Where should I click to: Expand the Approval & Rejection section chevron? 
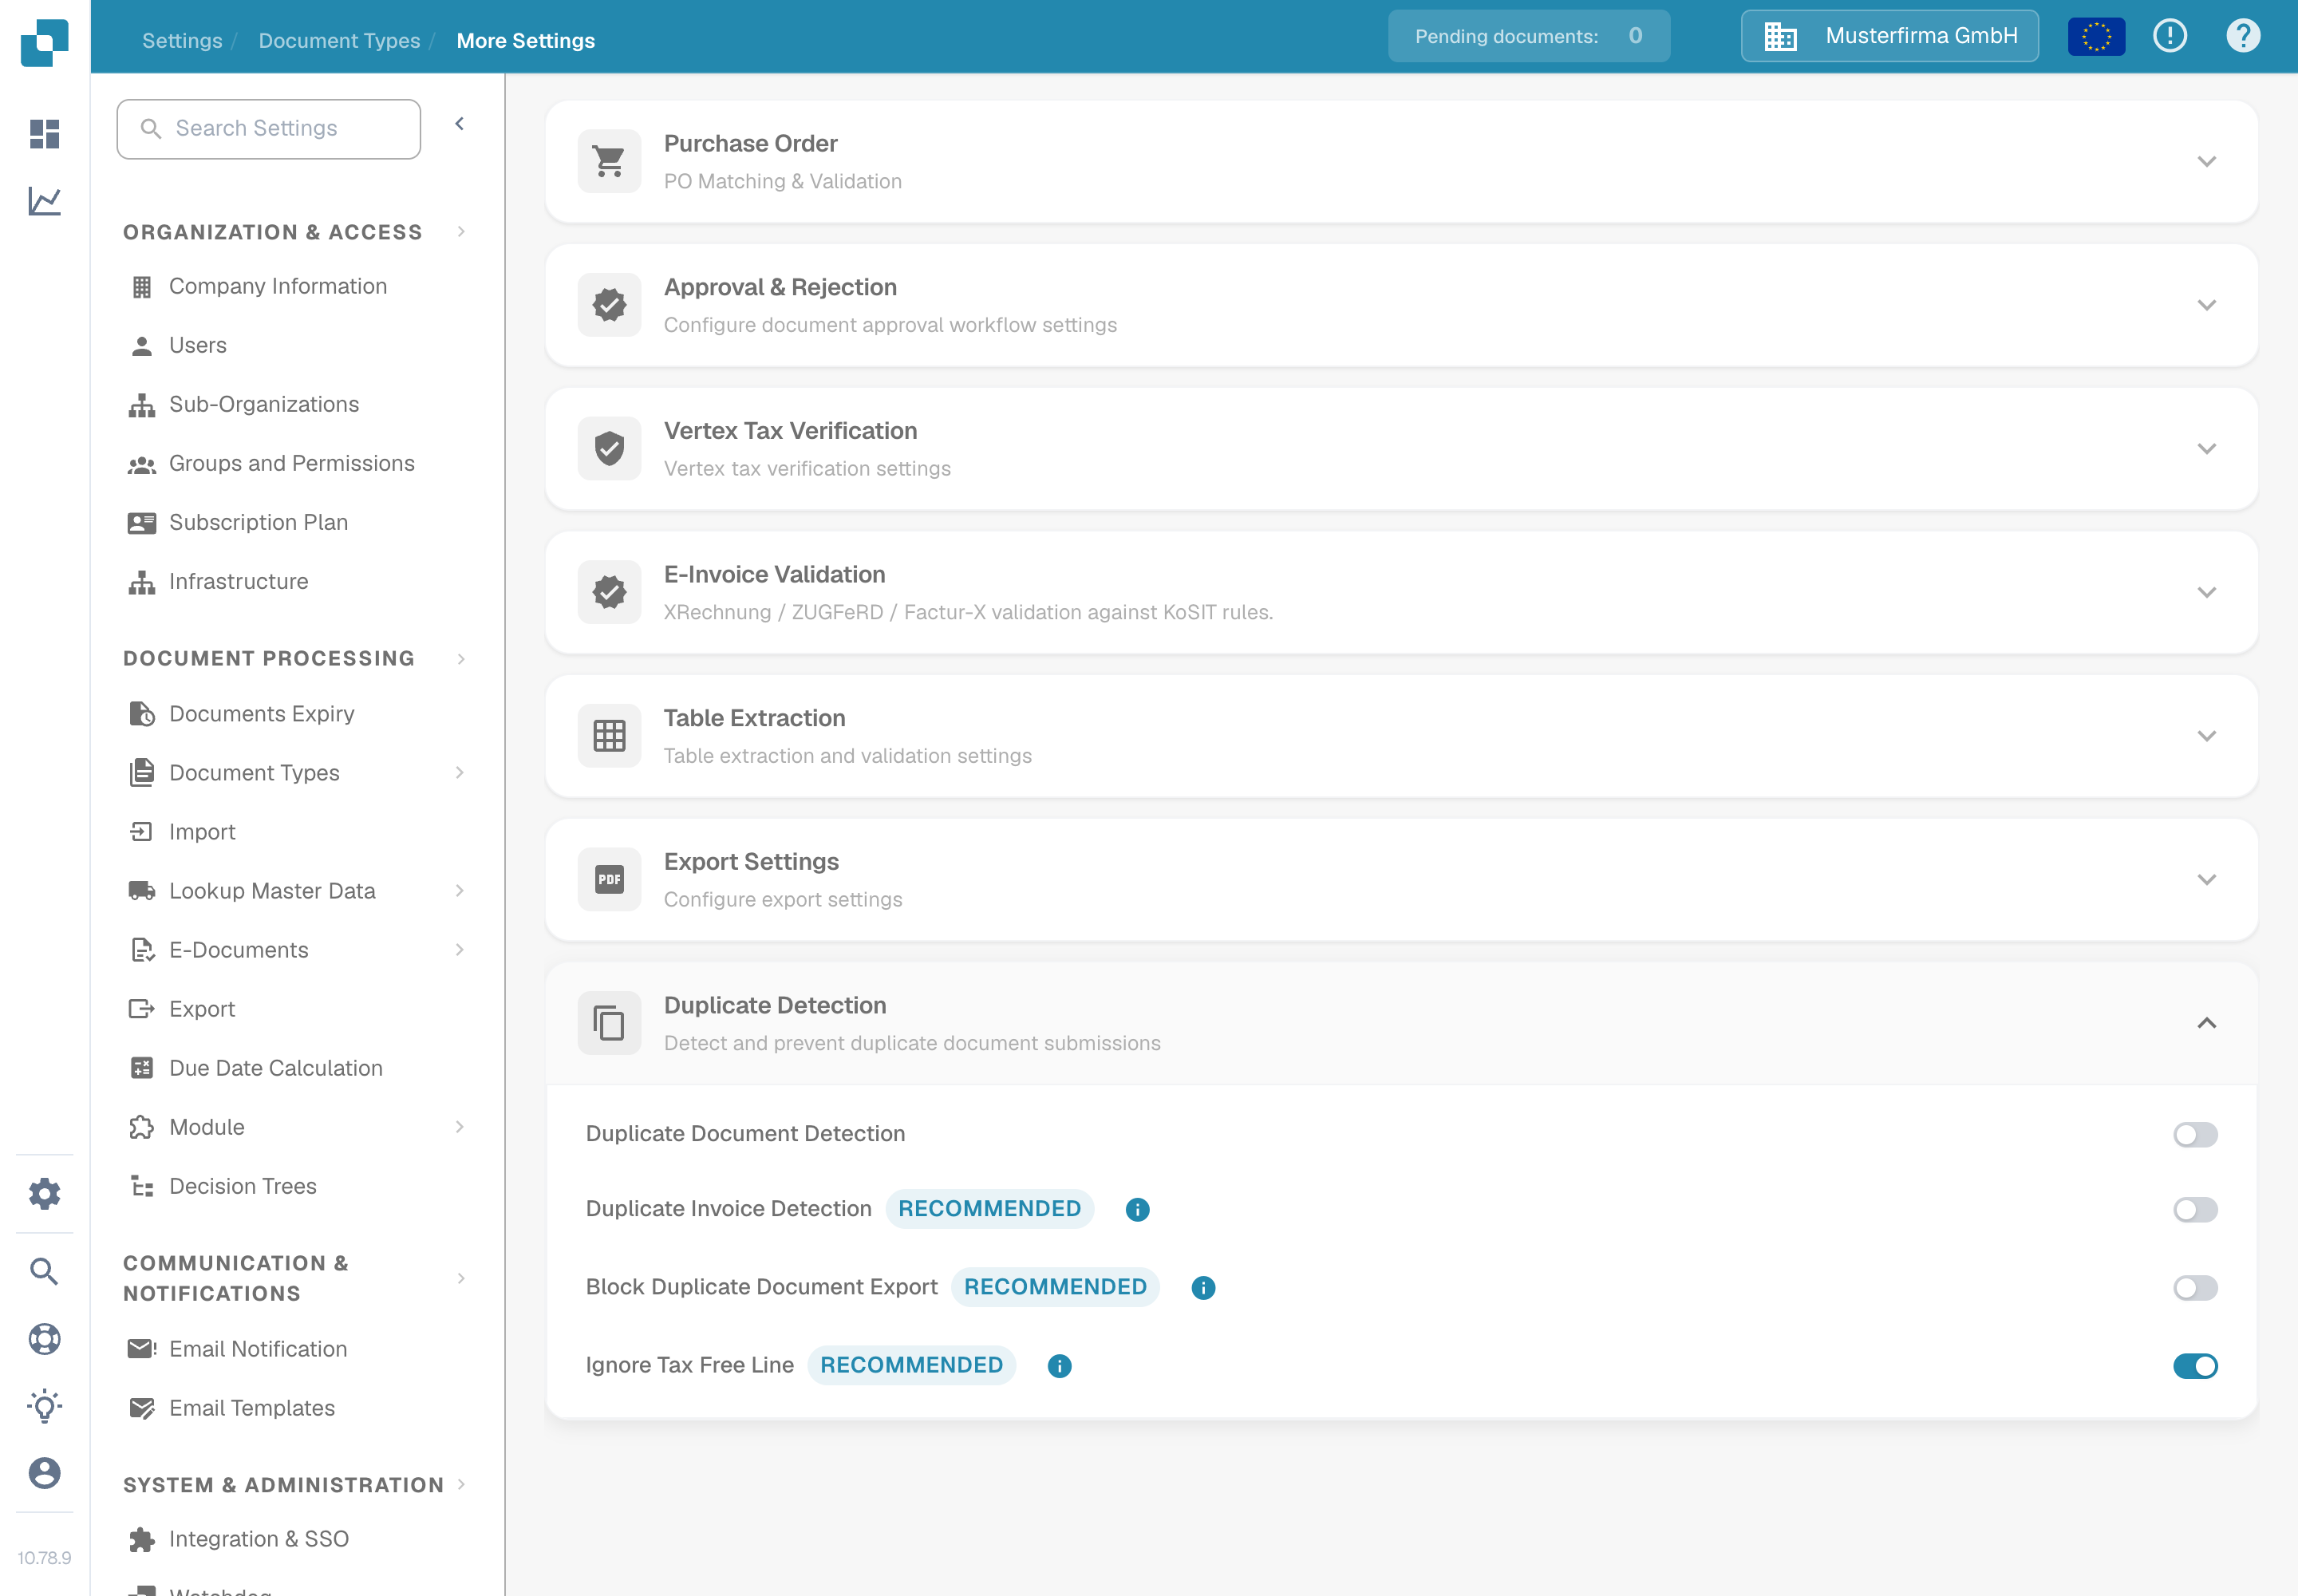(2206, 305)
